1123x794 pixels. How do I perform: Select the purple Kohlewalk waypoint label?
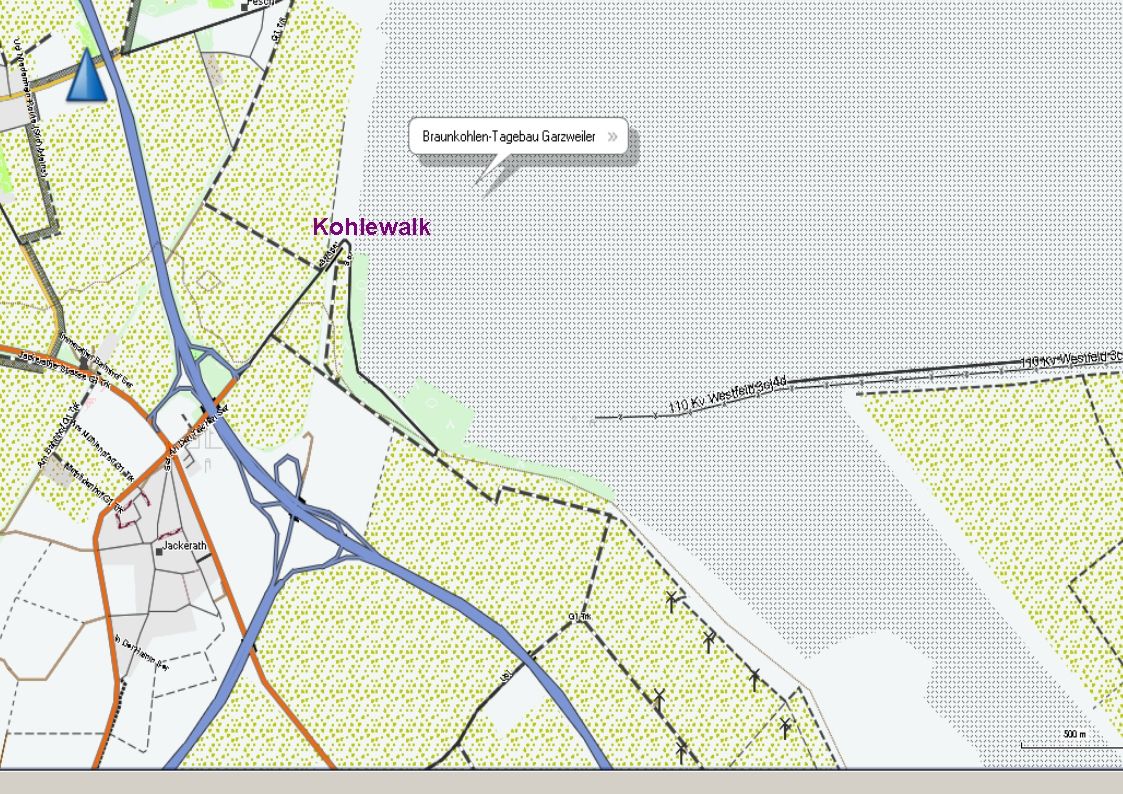point(371,227)
